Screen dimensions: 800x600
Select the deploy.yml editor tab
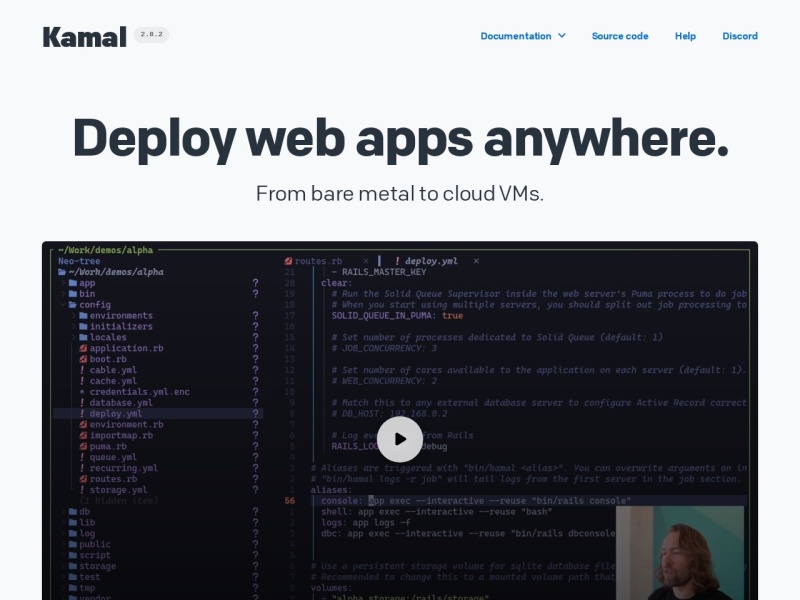tap(431, 261)
